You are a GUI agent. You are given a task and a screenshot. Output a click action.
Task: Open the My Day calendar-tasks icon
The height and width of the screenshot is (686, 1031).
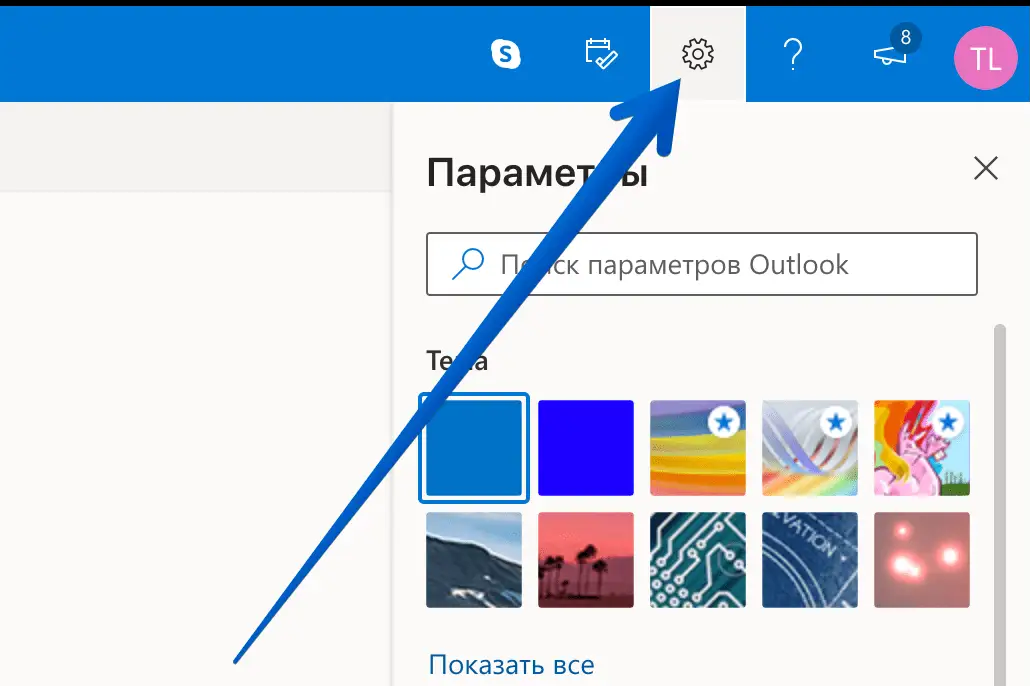coord(601,54)
